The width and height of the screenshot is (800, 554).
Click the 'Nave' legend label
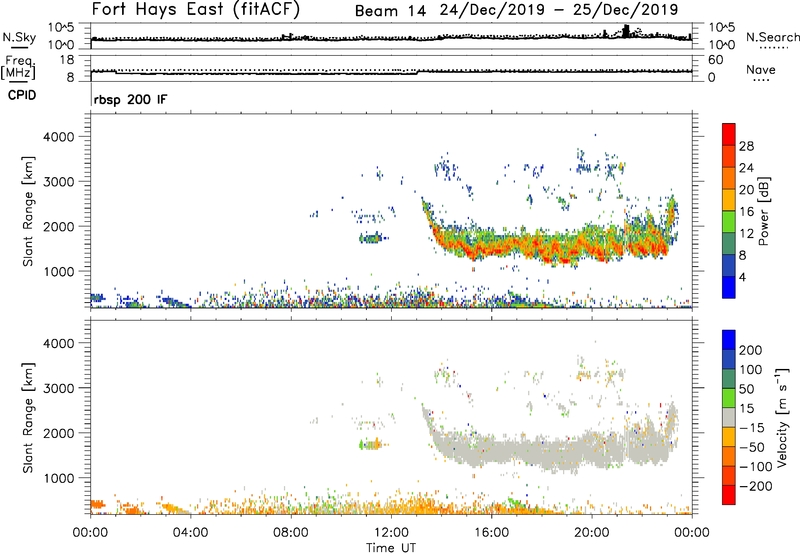760,69
